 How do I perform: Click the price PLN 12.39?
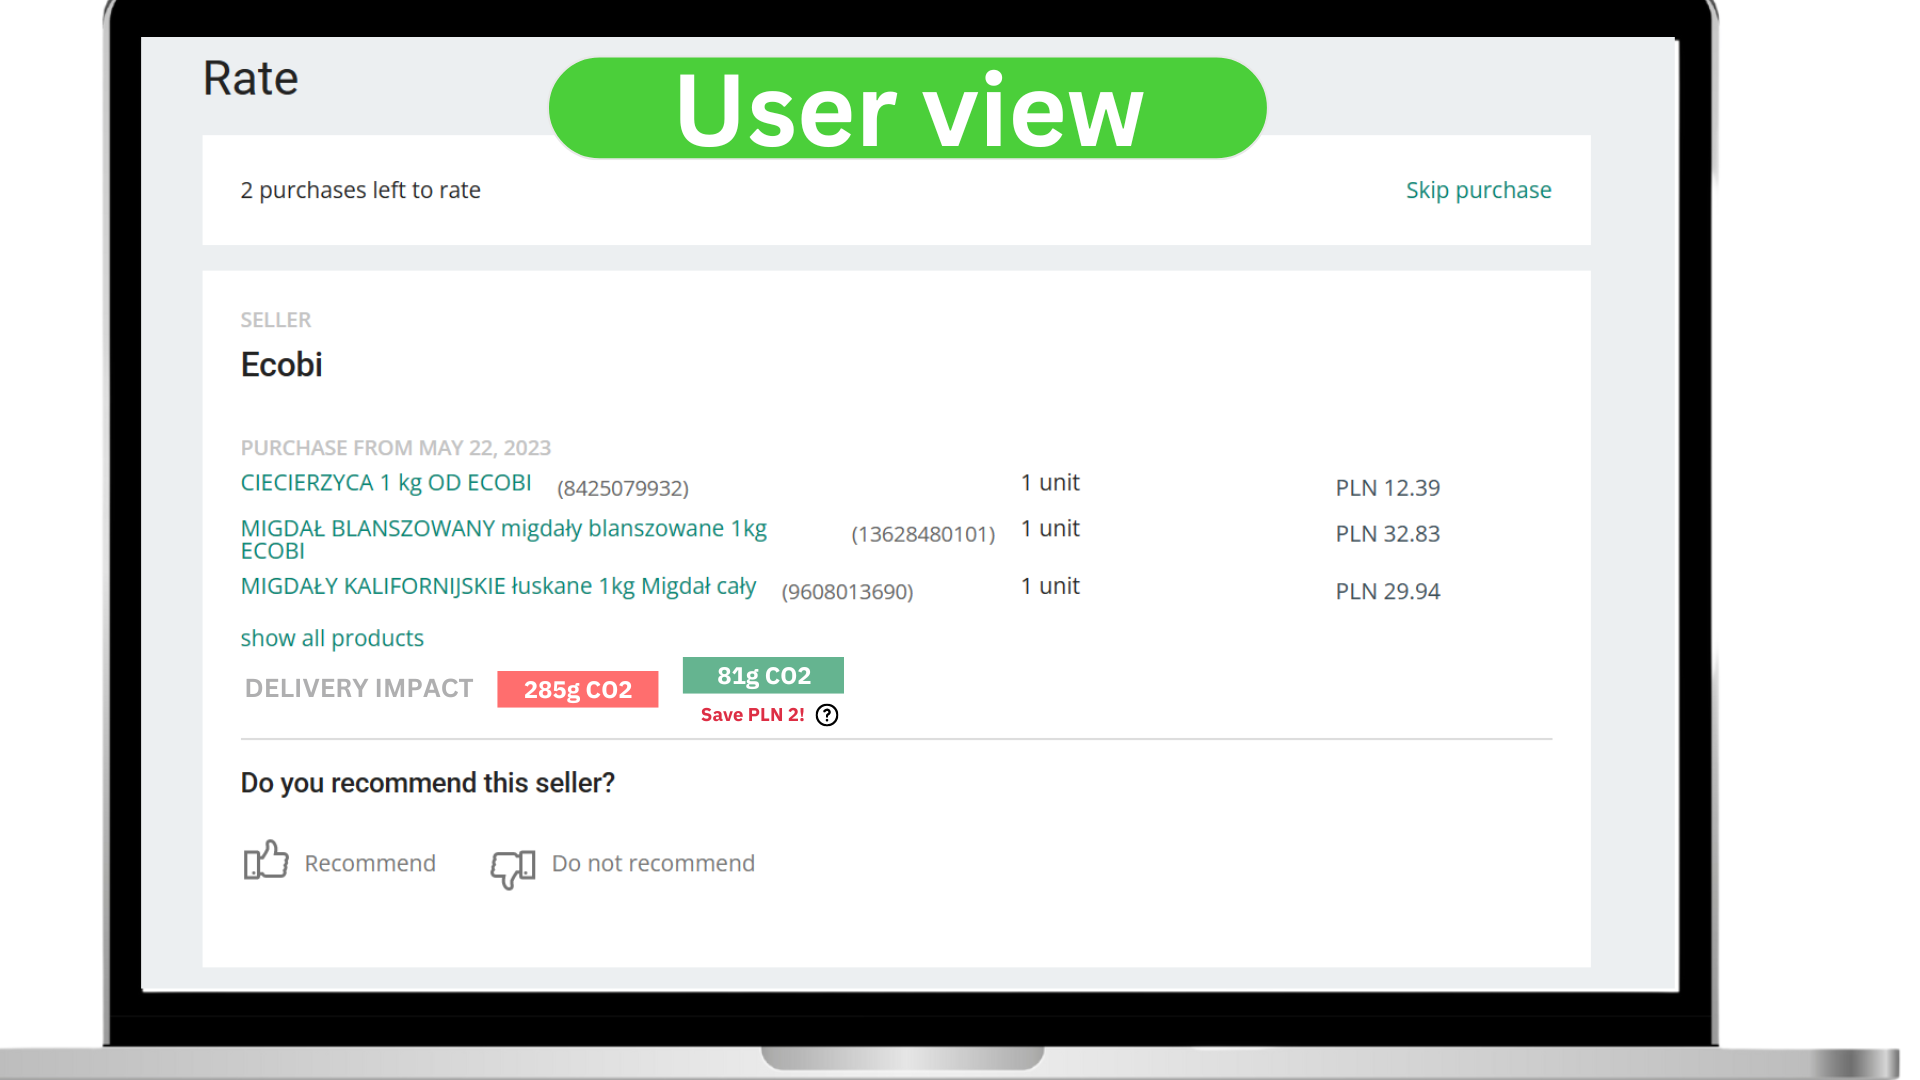click(x=1387, y=488)
